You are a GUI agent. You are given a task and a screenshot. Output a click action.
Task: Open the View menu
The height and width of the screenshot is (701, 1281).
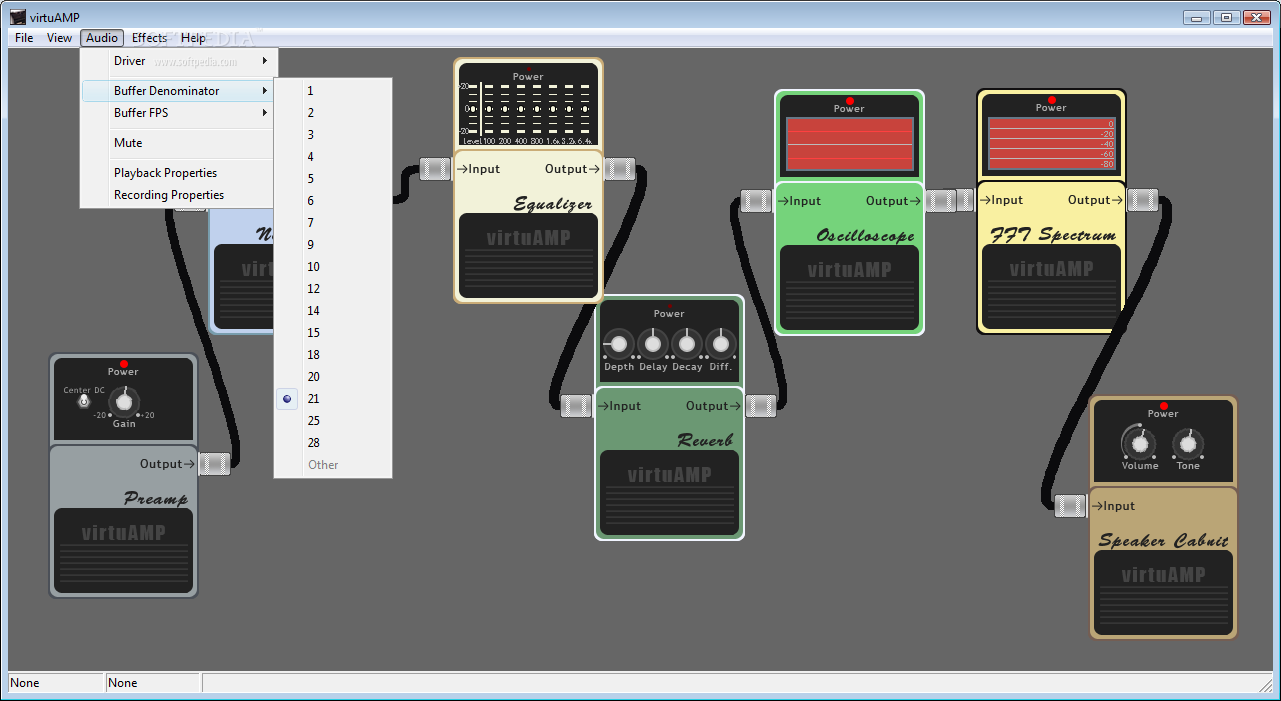tap(60, 38)
